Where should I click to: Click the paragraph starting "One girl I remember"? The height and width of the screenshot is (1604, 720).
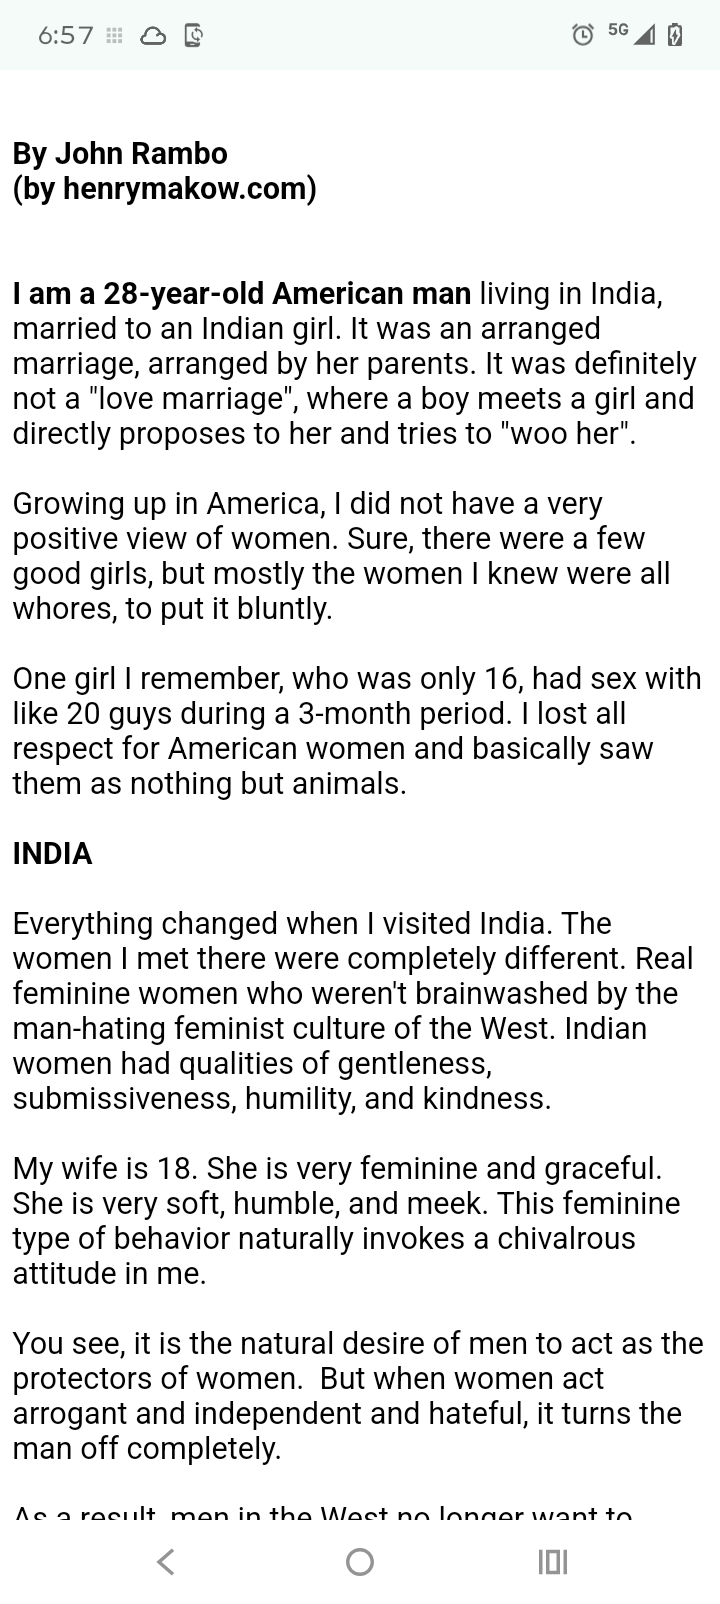coord(355,731)
